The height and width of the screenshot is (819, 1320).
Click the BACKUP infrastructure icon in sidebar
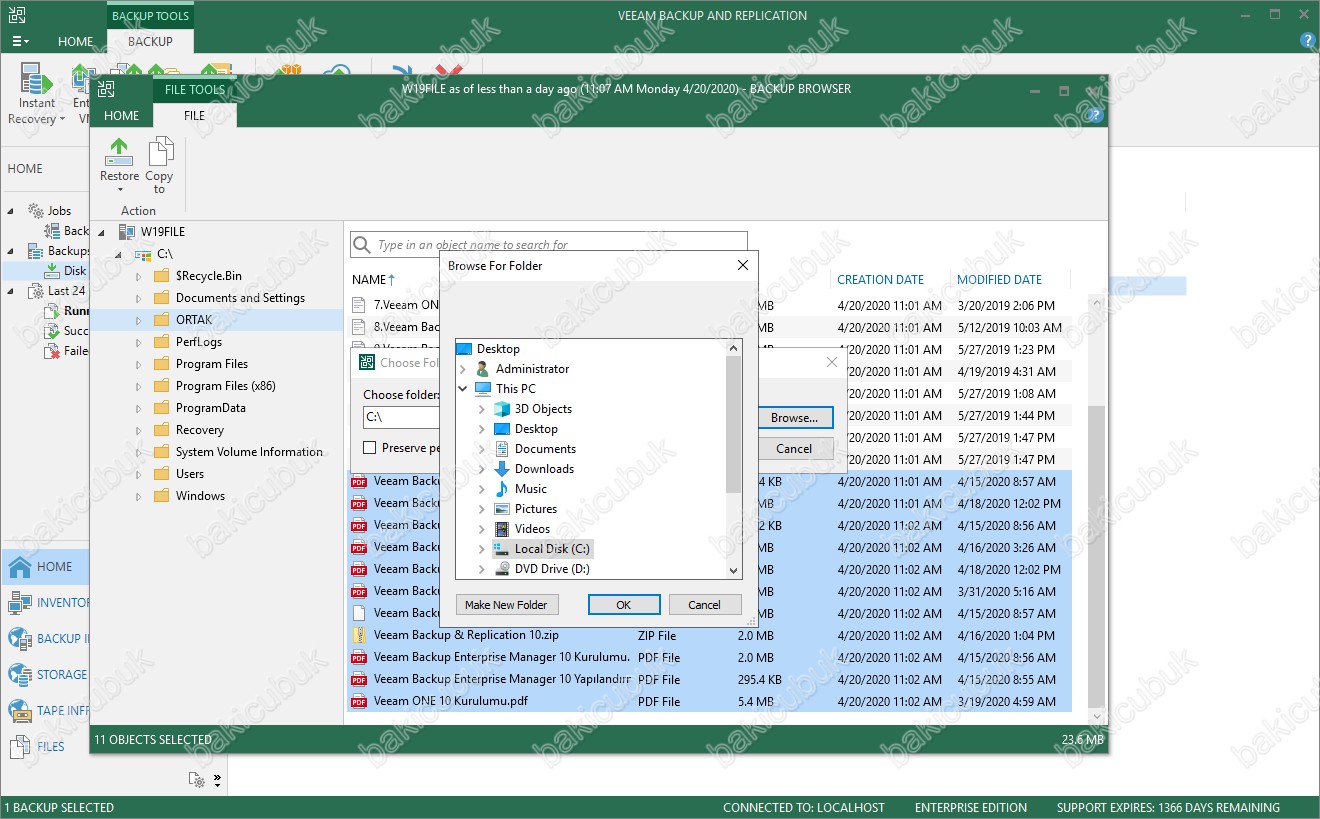[x=20, y=639]
